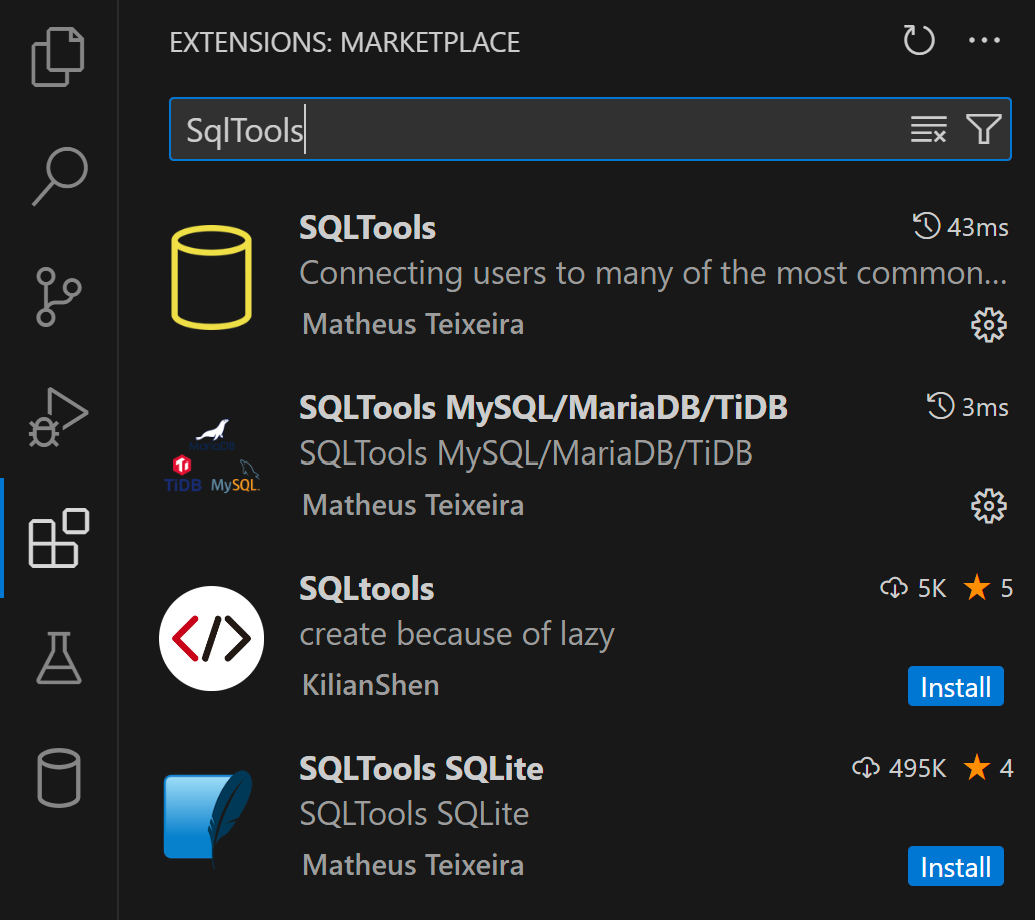Manage the SQLTools extension via the gear

[x=988, y=325]
